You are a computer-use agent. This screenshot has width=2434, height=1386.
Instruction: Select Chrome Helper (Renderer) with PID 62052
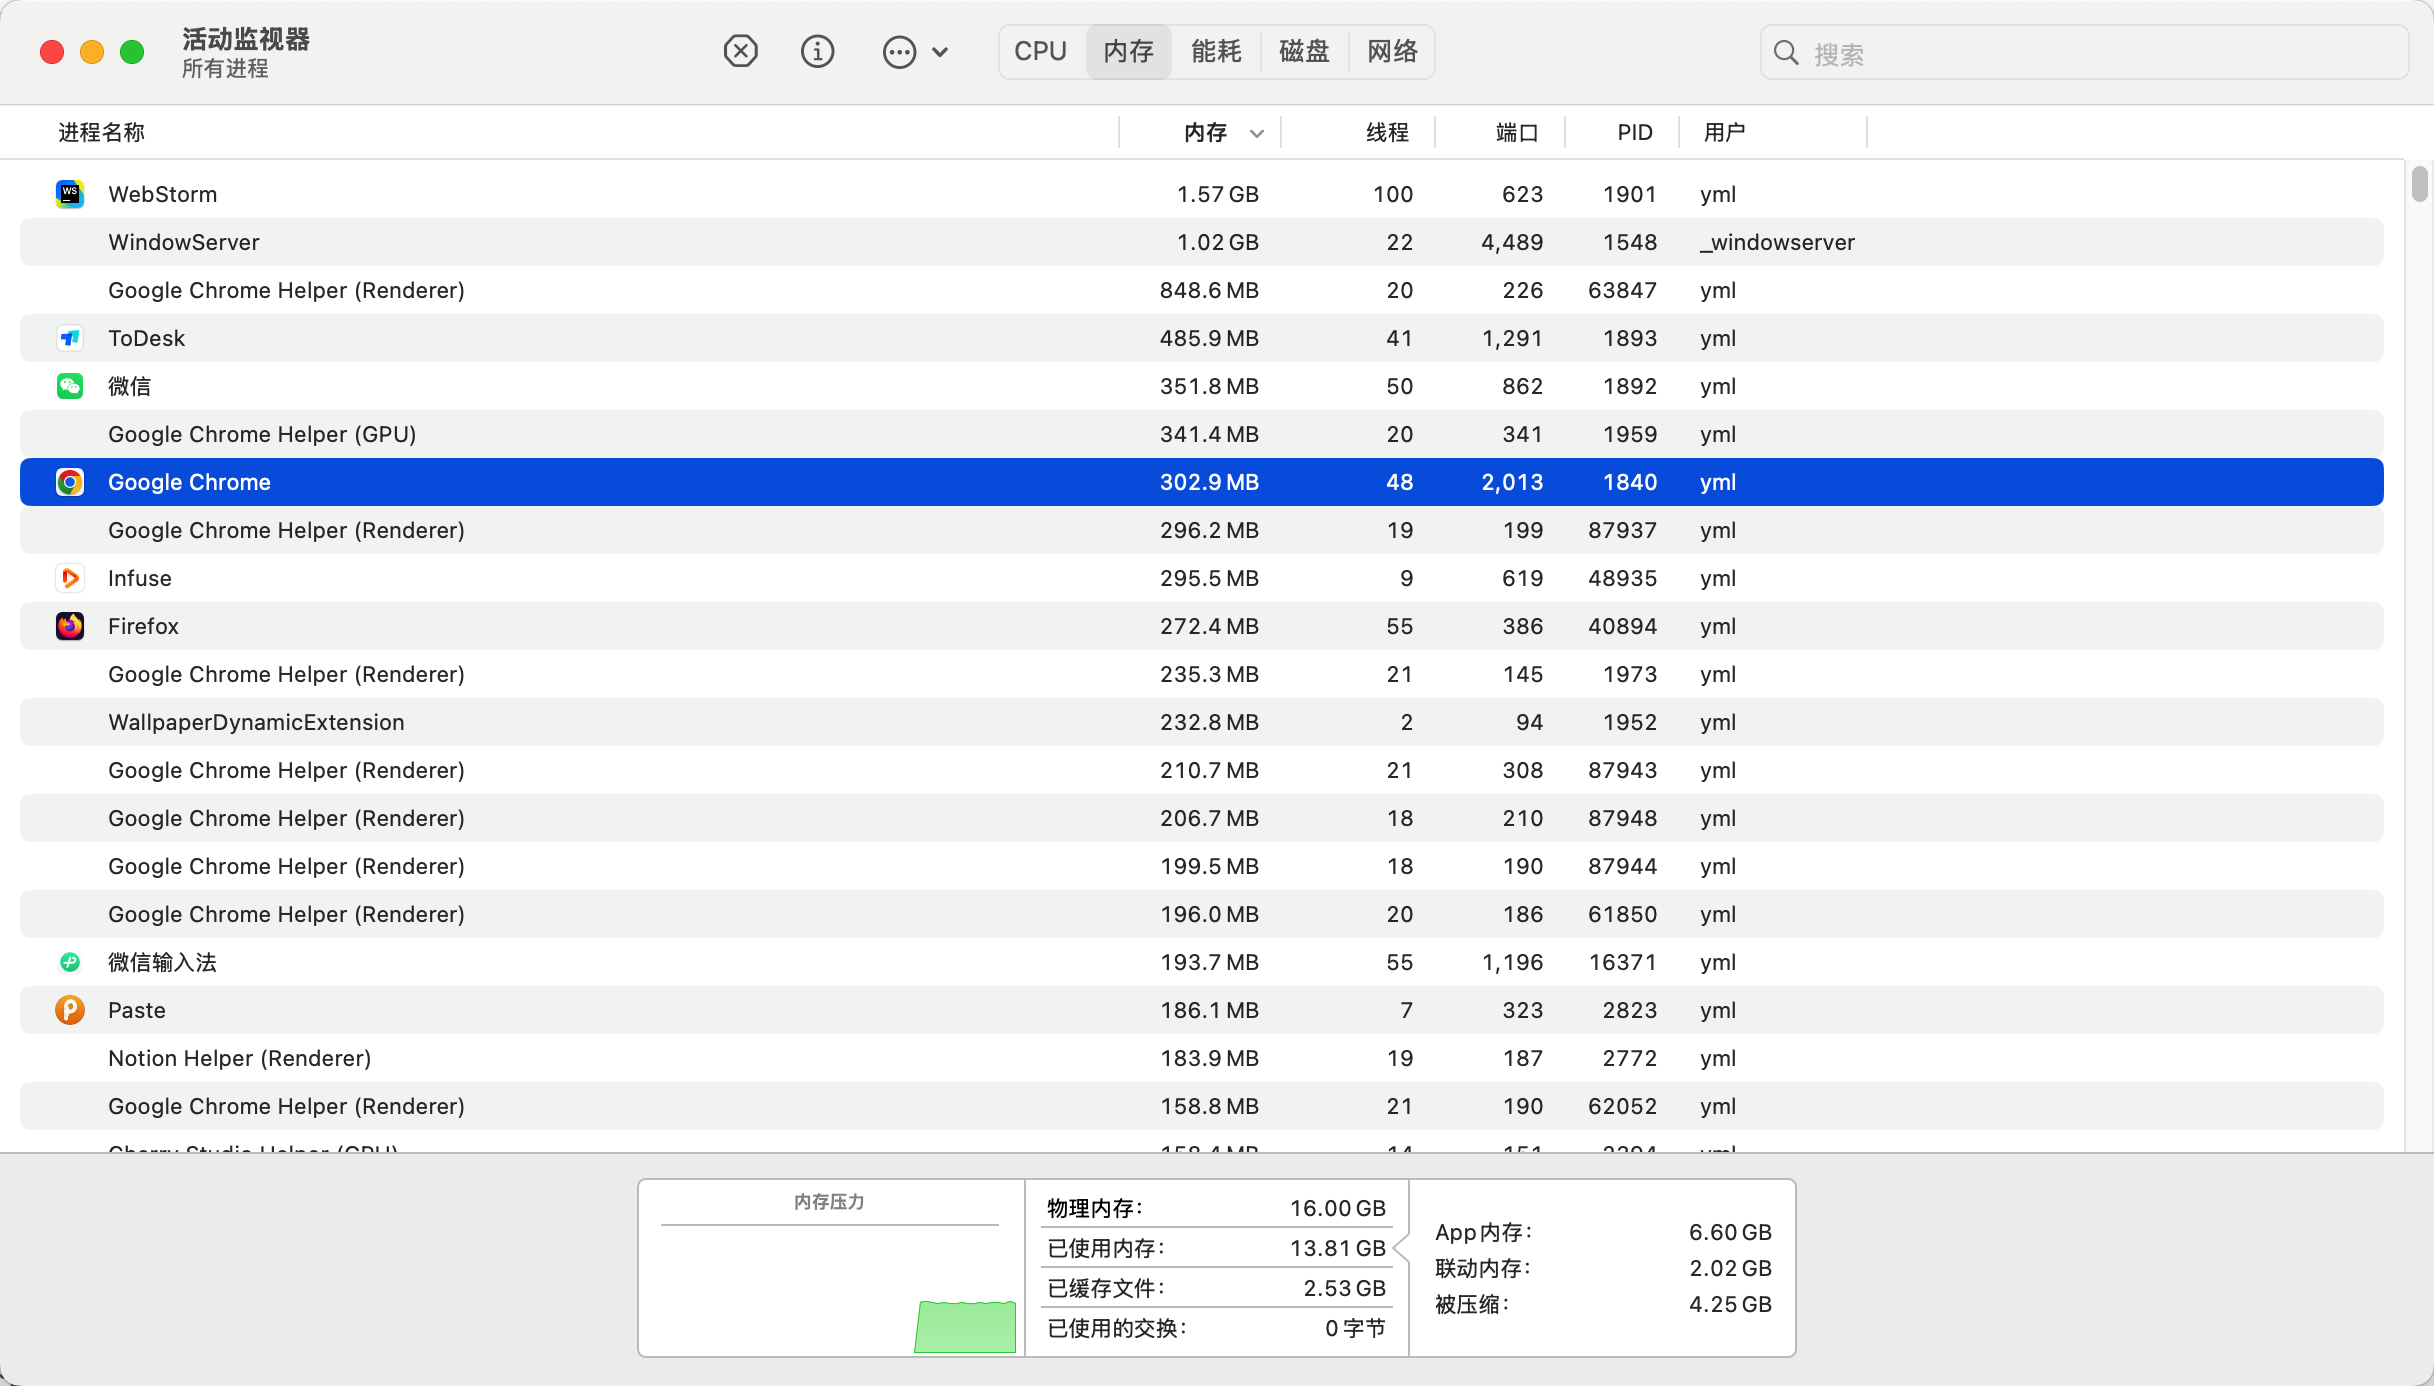(1202, 1106)
